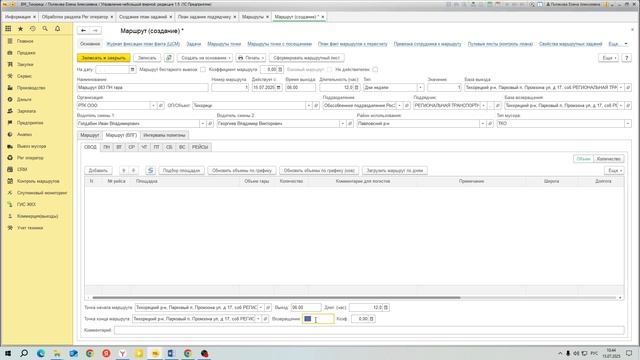Toggle Маршрут бестарного вывоза checkbox

coord(203,70)
